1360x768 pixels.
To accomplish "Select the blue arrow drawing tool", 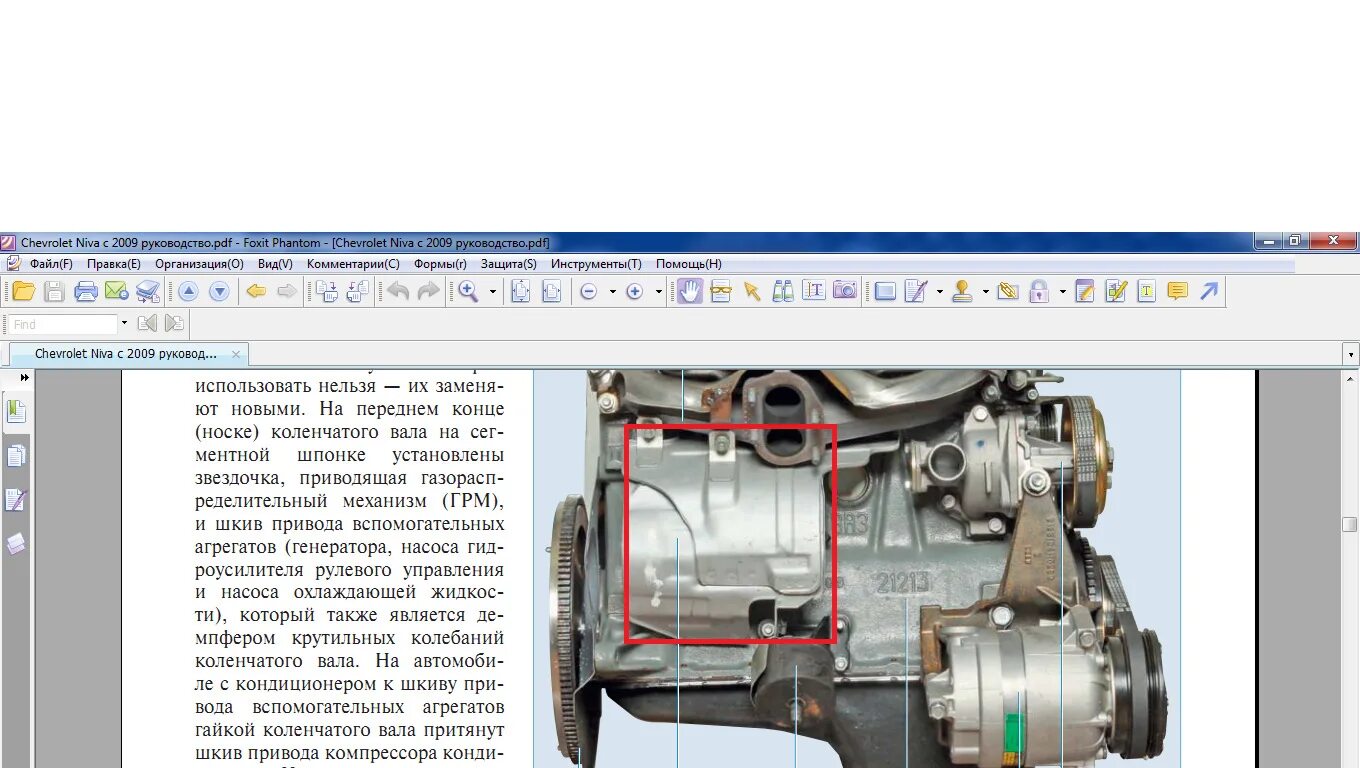I will 1209,291.
